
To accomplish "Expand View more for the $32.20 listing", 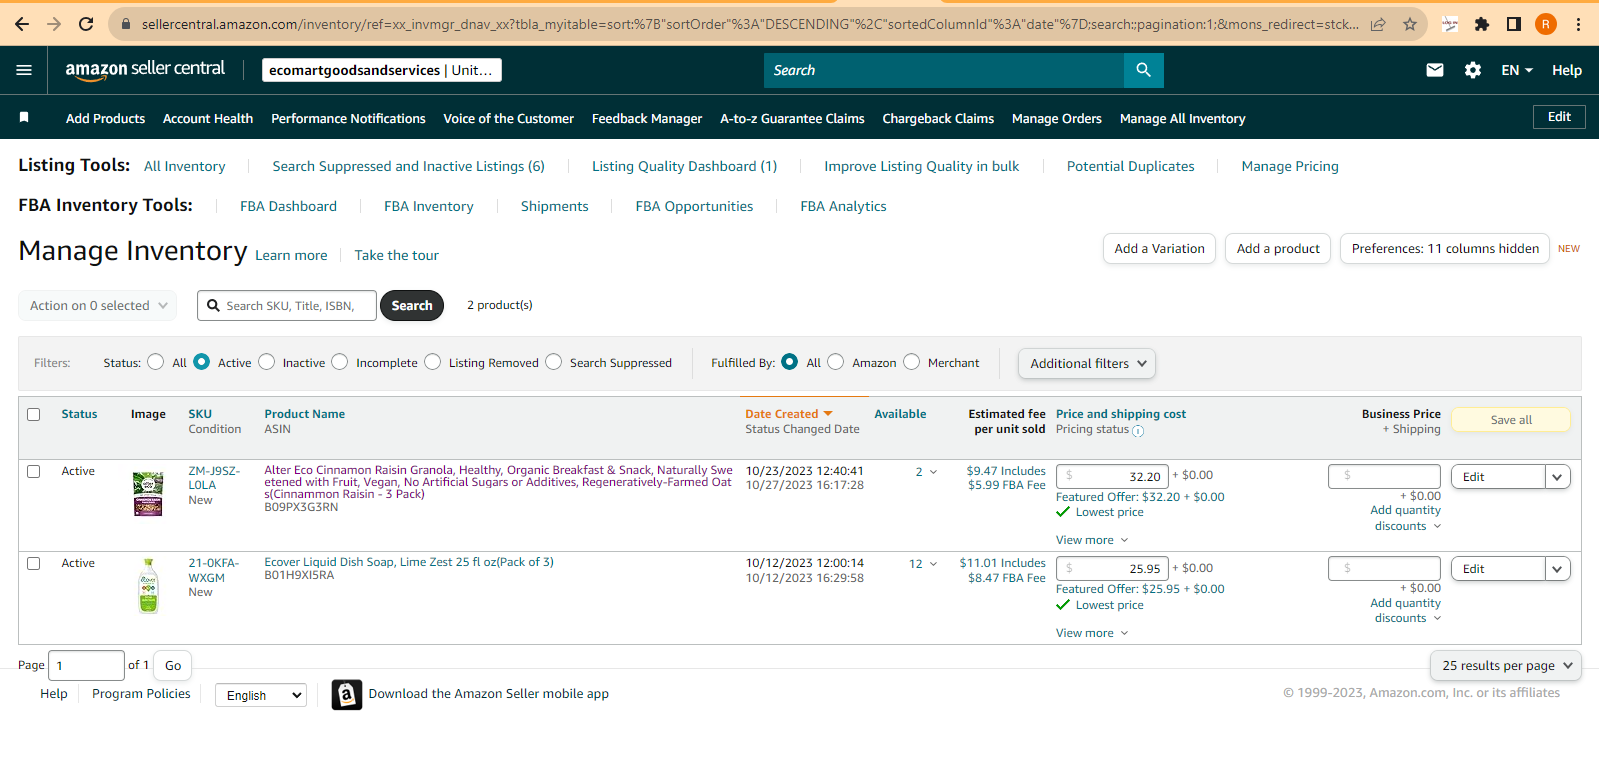I will (1092, 540).
